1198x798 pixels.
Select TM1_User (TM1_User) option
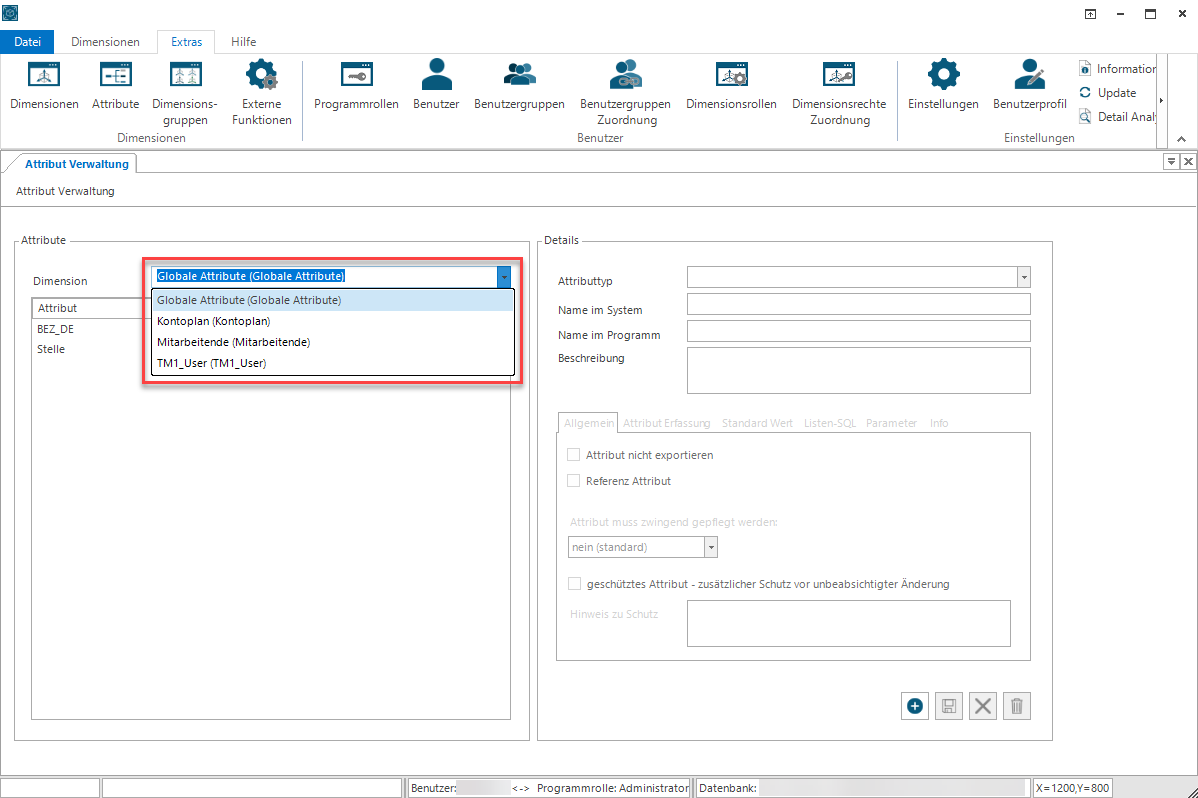pos(333,363)
